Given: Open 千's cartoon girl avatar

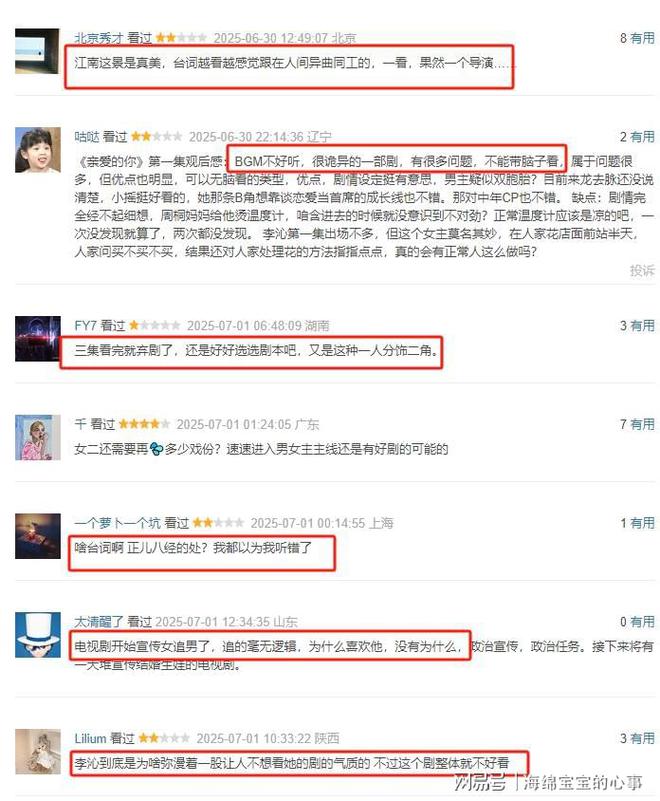Looking at the screenshot, I should point(37,438).
